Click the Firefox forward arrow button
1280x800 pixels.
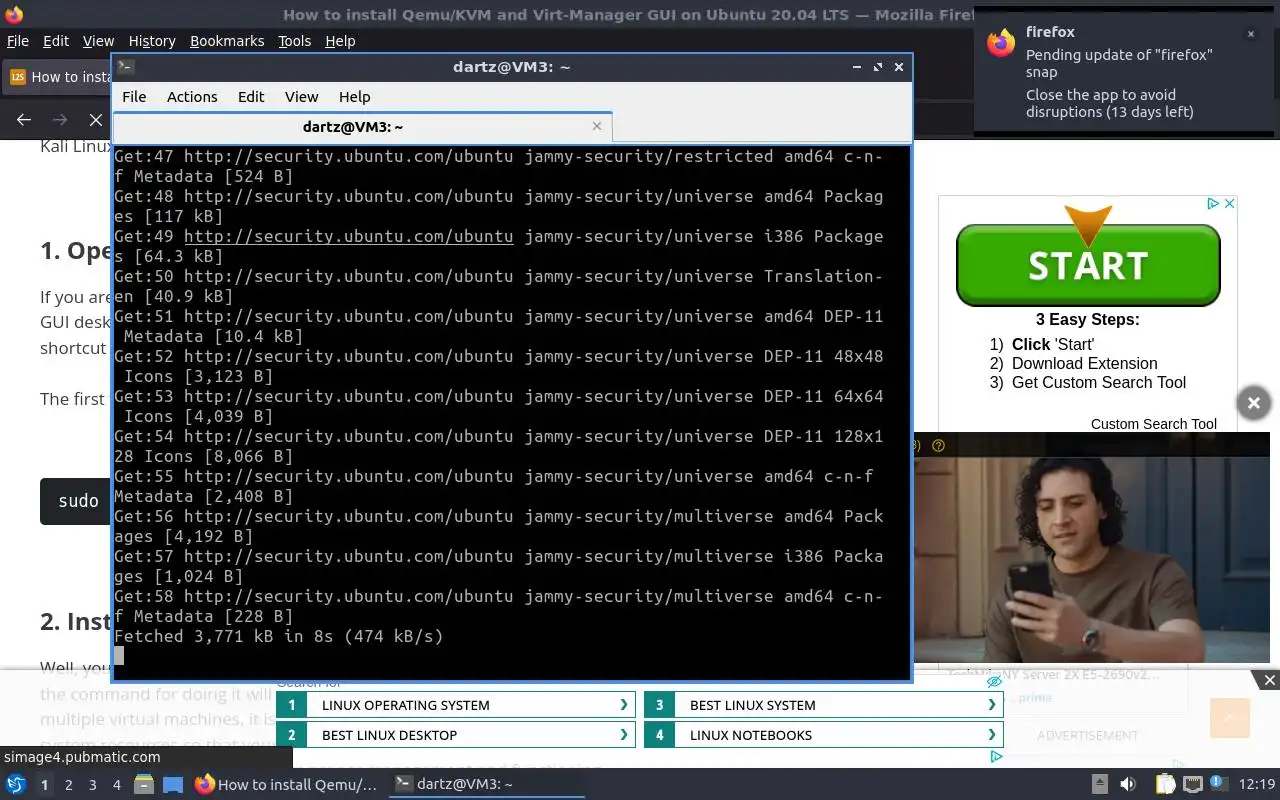[x=60, y=120]
